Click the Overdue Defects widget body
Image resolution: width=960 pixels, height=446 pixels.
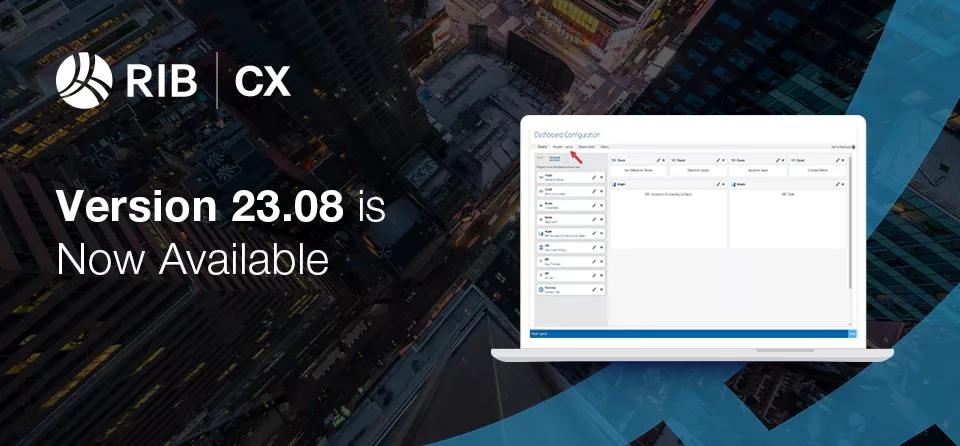(817, 170)
